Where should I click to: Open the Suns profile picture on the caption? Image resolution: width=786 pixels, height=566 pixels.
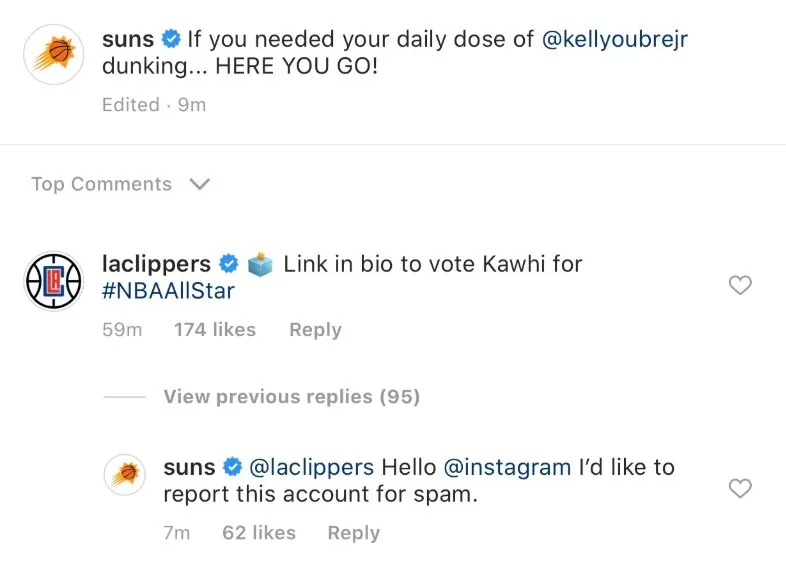click(x=54, y=54)
